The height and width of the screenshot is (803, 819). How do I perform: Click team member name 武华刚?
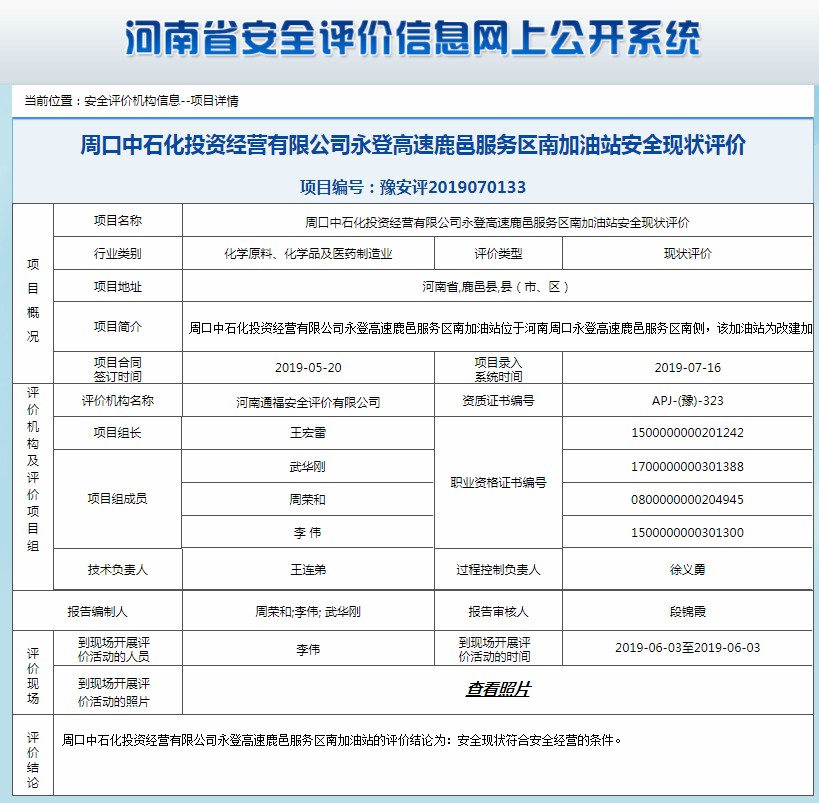(x=308, y=467)
